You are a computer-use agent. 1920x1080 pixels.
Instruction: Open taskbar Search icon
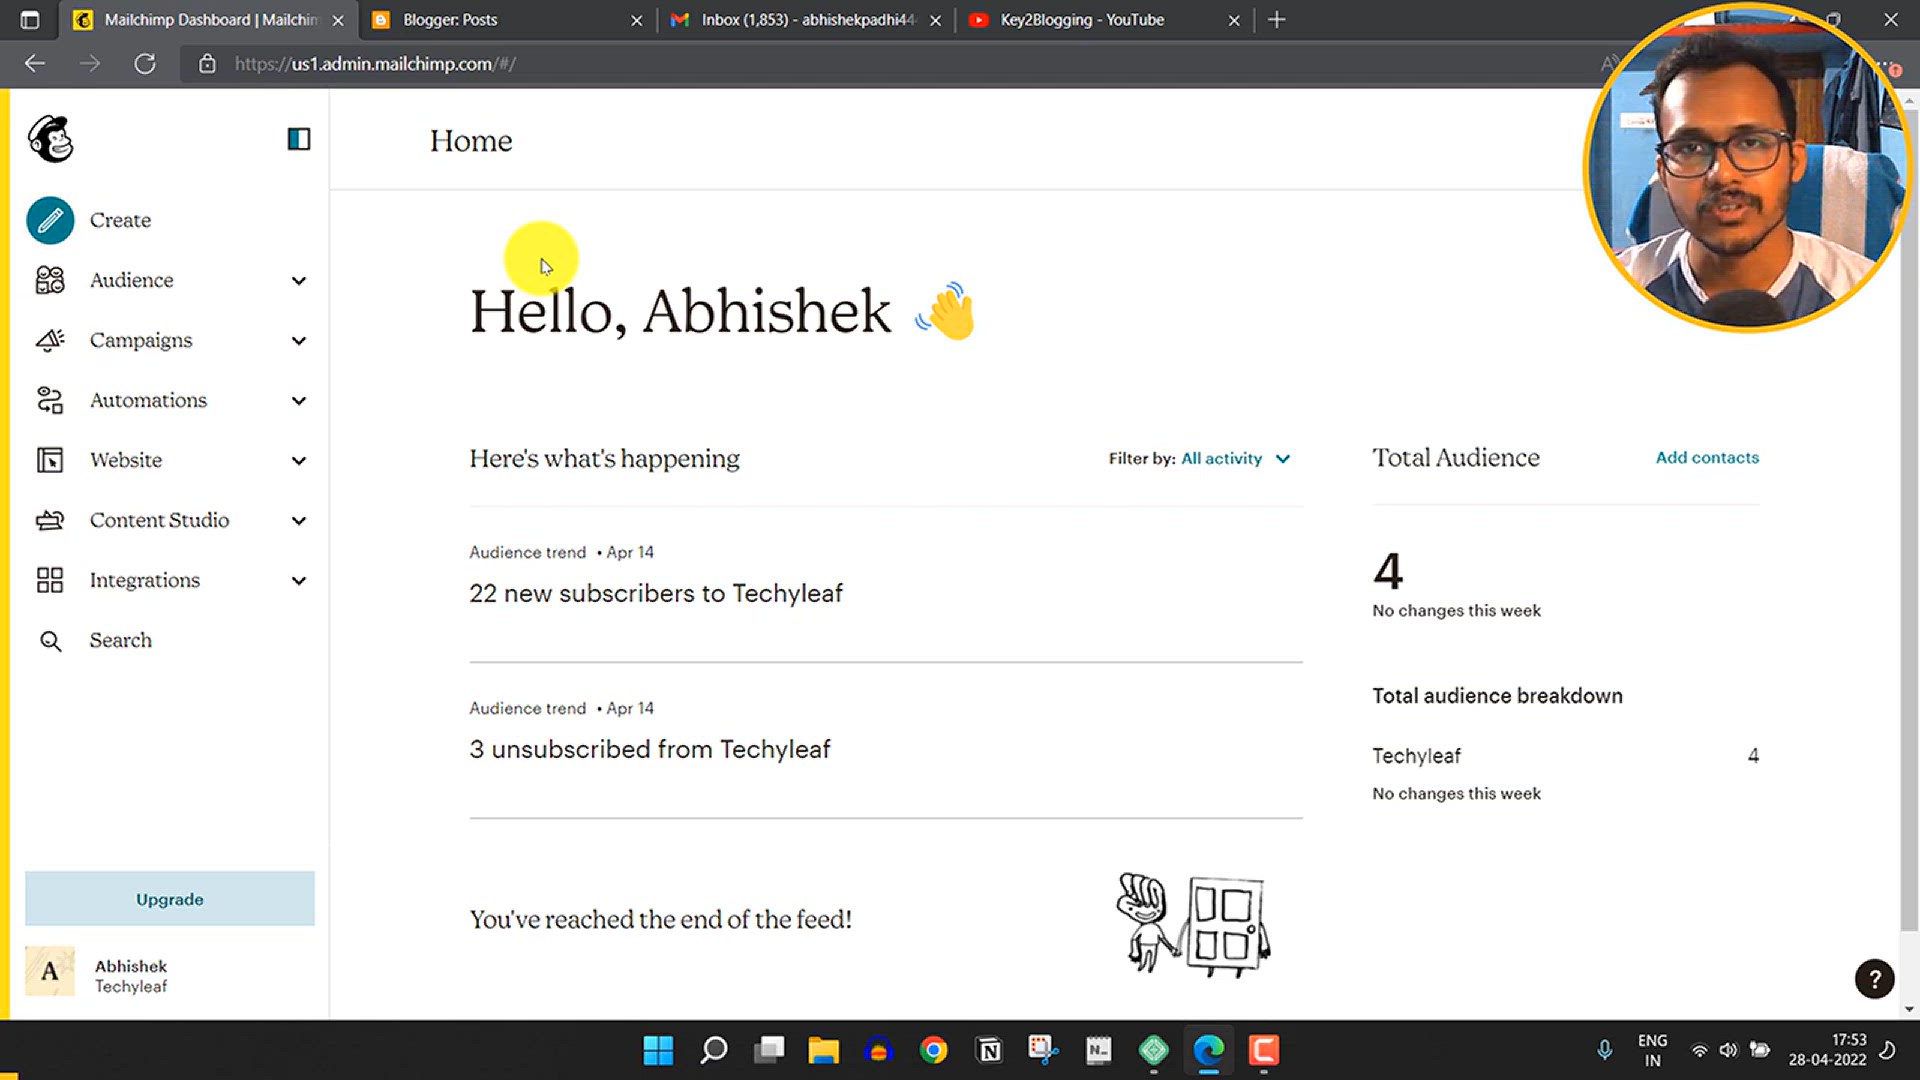(x=714, y=1051)
